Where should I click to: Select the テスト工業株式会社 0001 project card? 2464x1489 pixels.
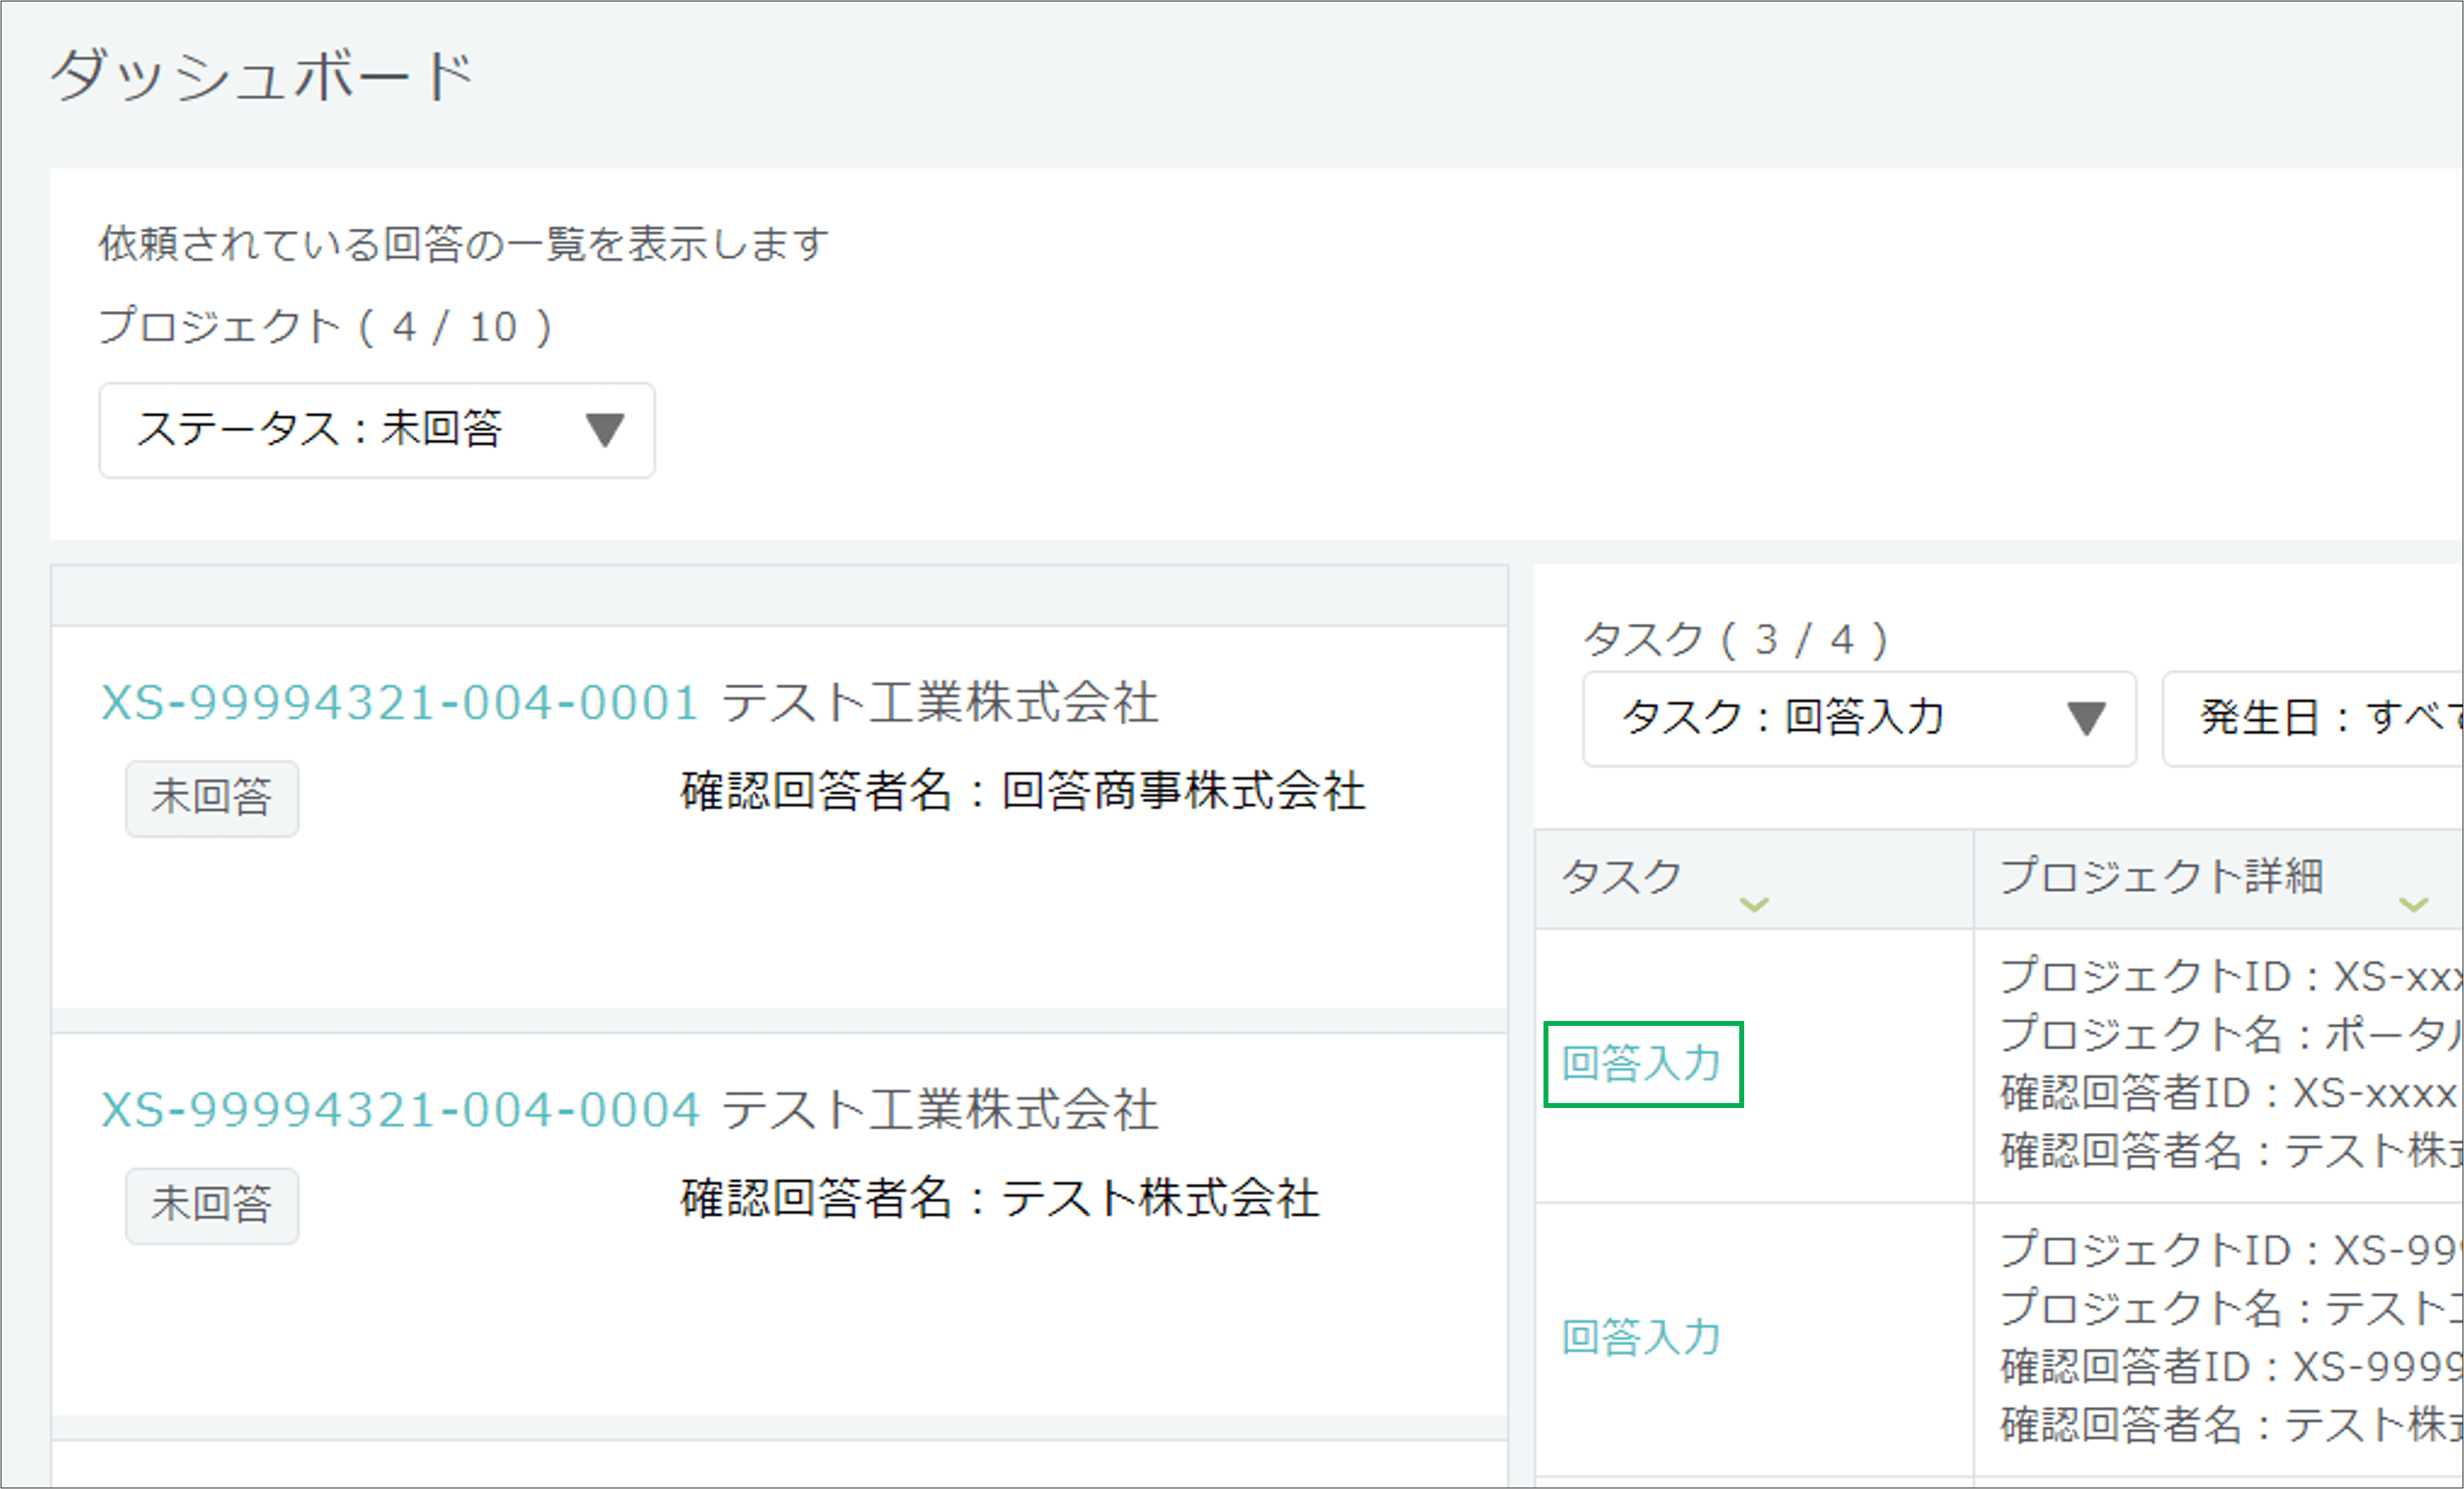[x=780, y=900]
